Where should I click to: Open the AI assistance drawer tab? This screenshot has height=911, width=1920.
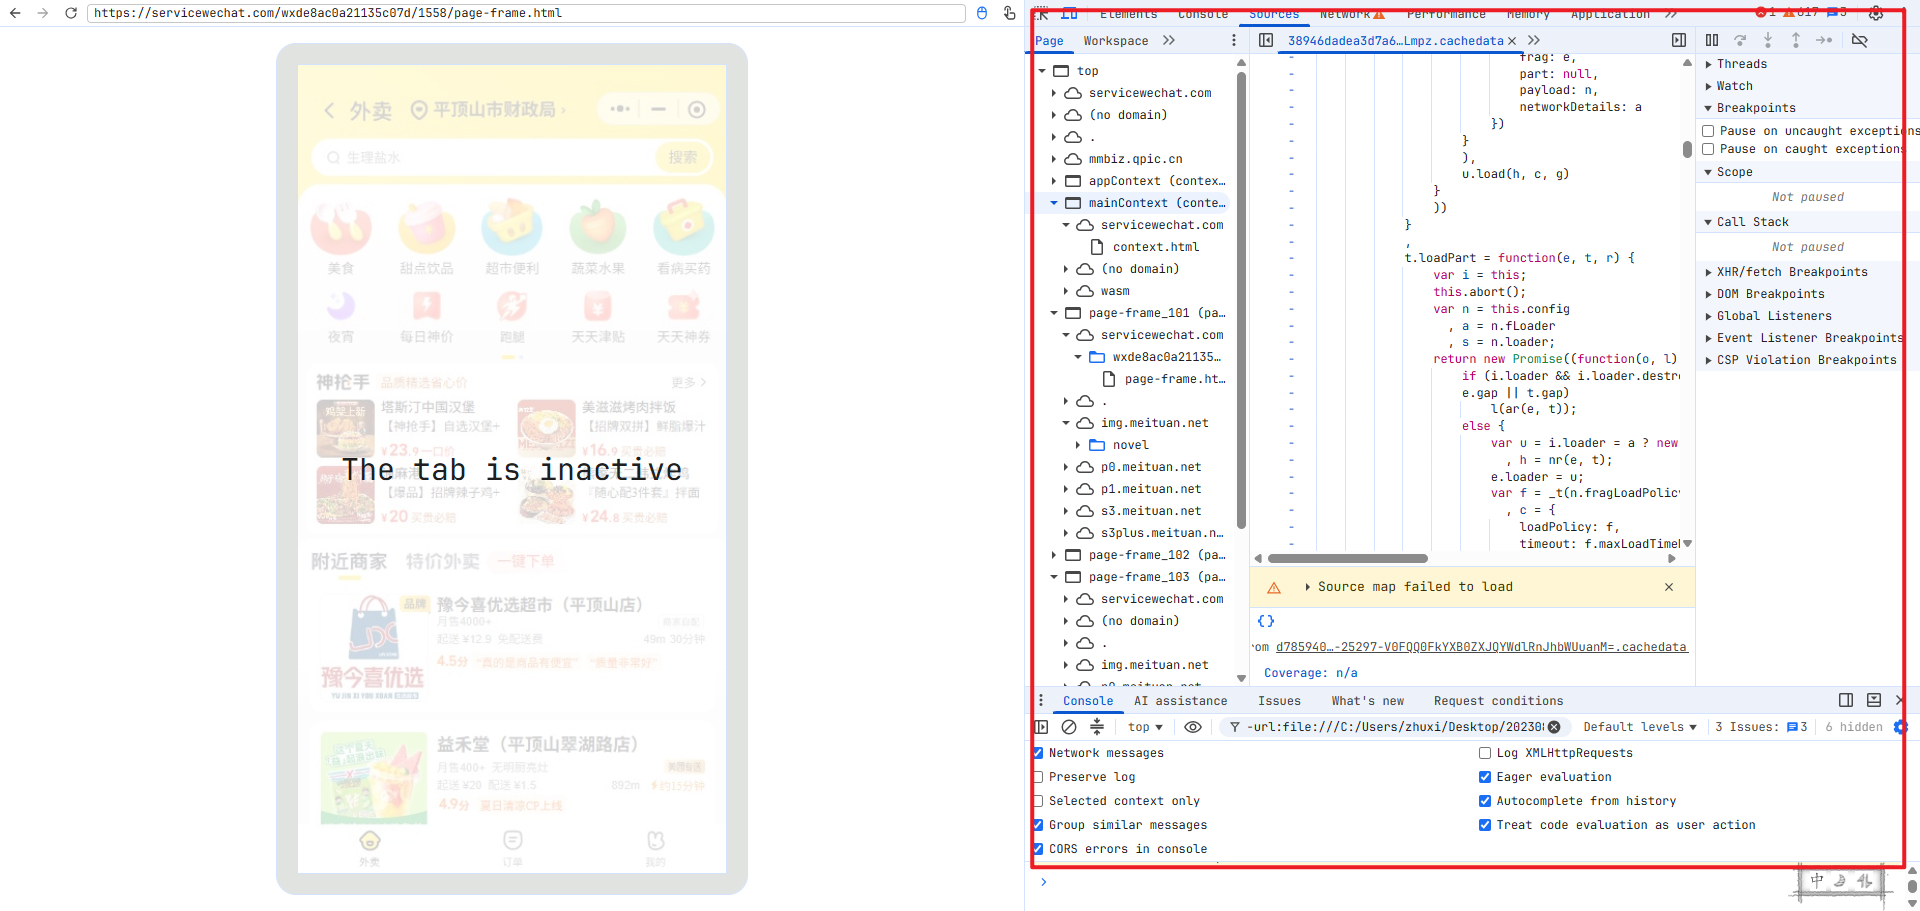point(1180,701)
